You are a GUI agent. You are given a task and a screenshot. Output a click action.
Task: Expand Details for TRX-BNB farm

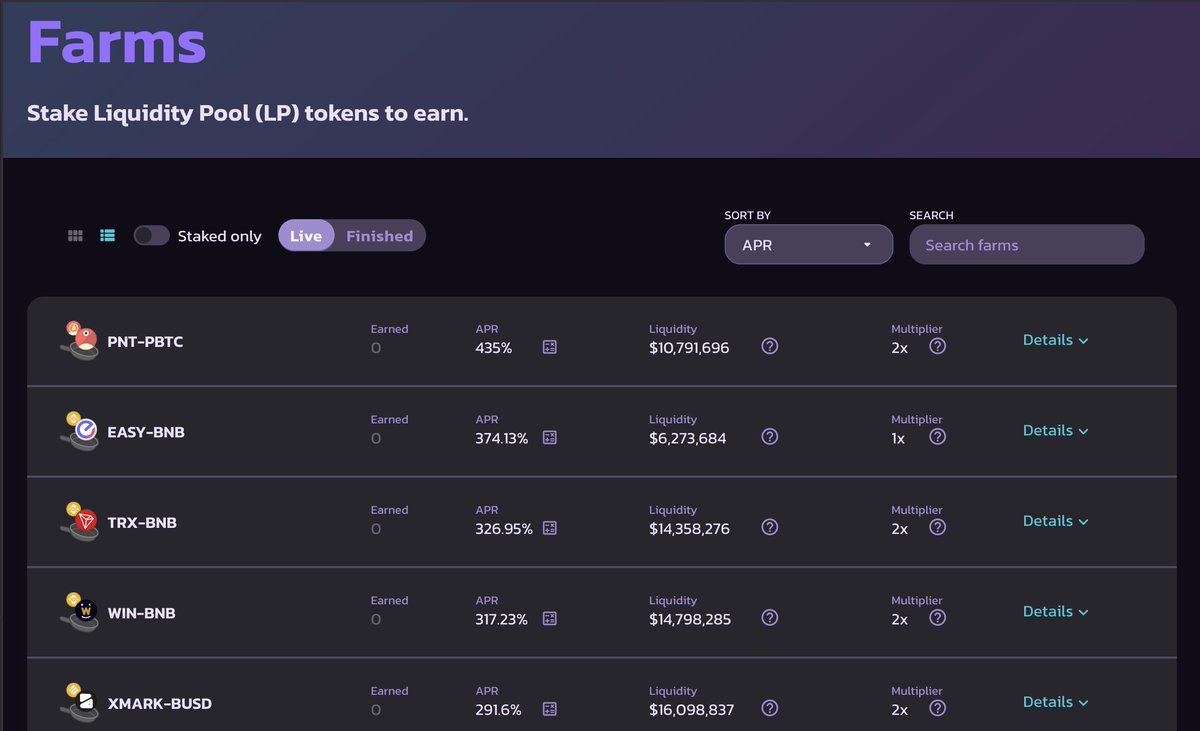pos(1055,520)
